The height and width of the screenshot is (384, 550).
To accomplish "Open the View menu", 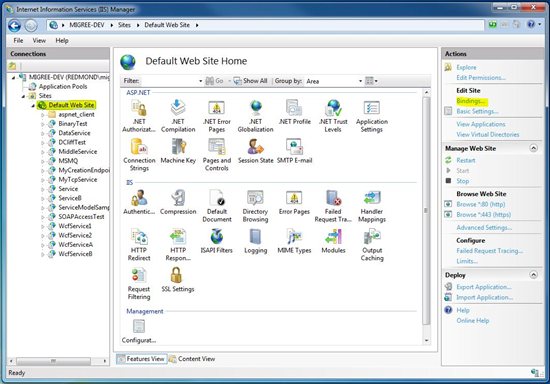I will [x=39, y=41].
